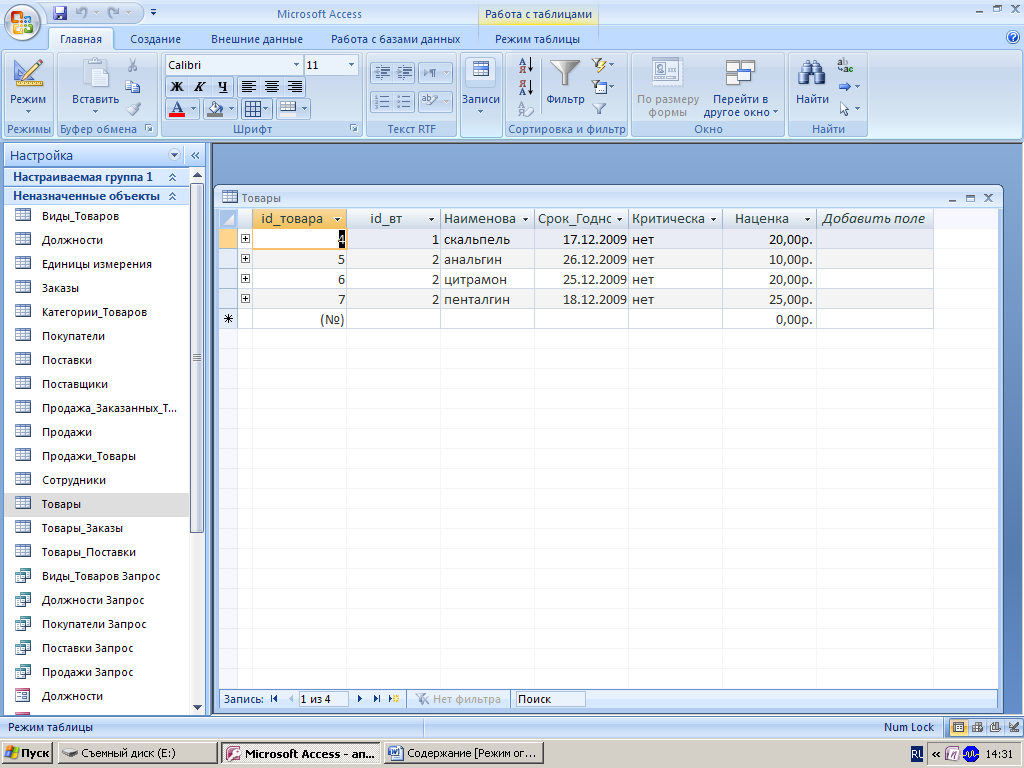Click the Записи records button
The height and width of the screenshot is (768, 1024).
click(x=481, y=88)
